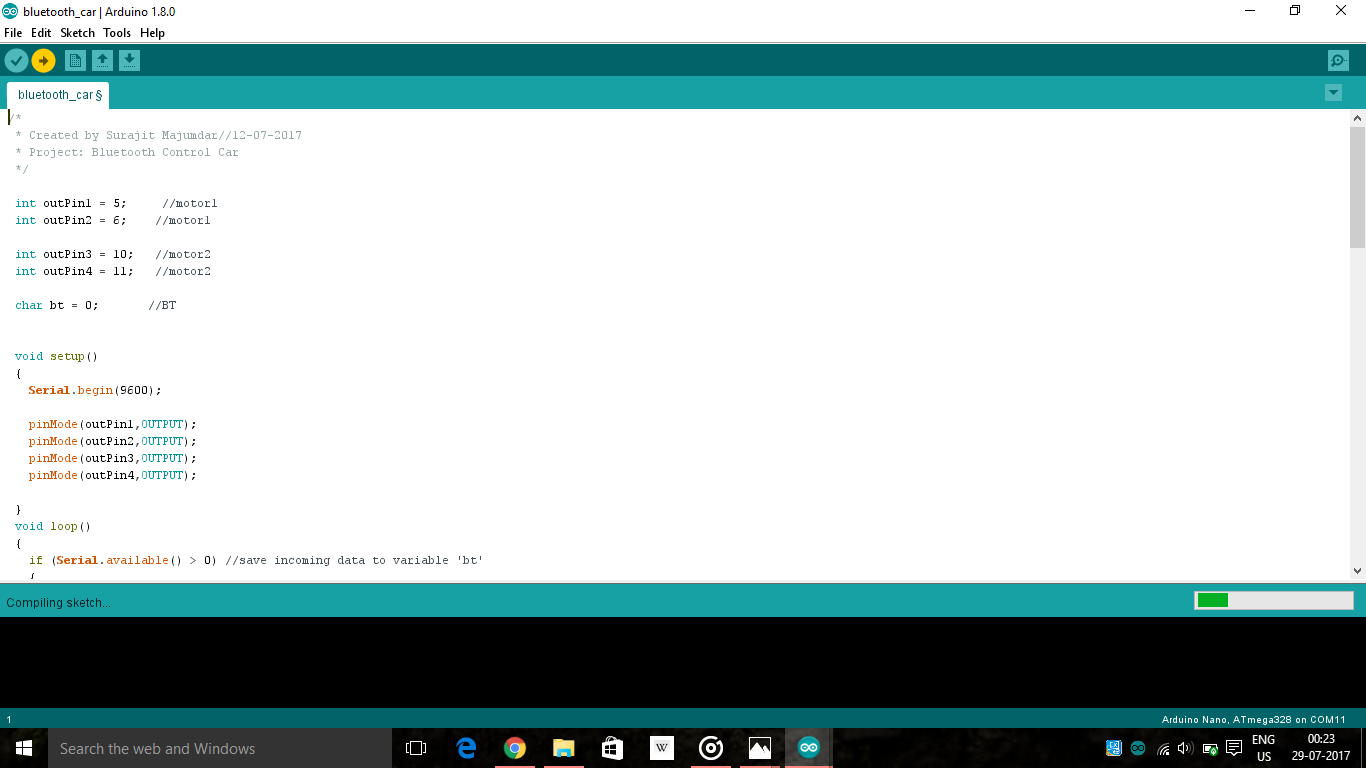Open the ENG US language selector
This screenshot has height=768, width=1366.
tap(1262, 747)
